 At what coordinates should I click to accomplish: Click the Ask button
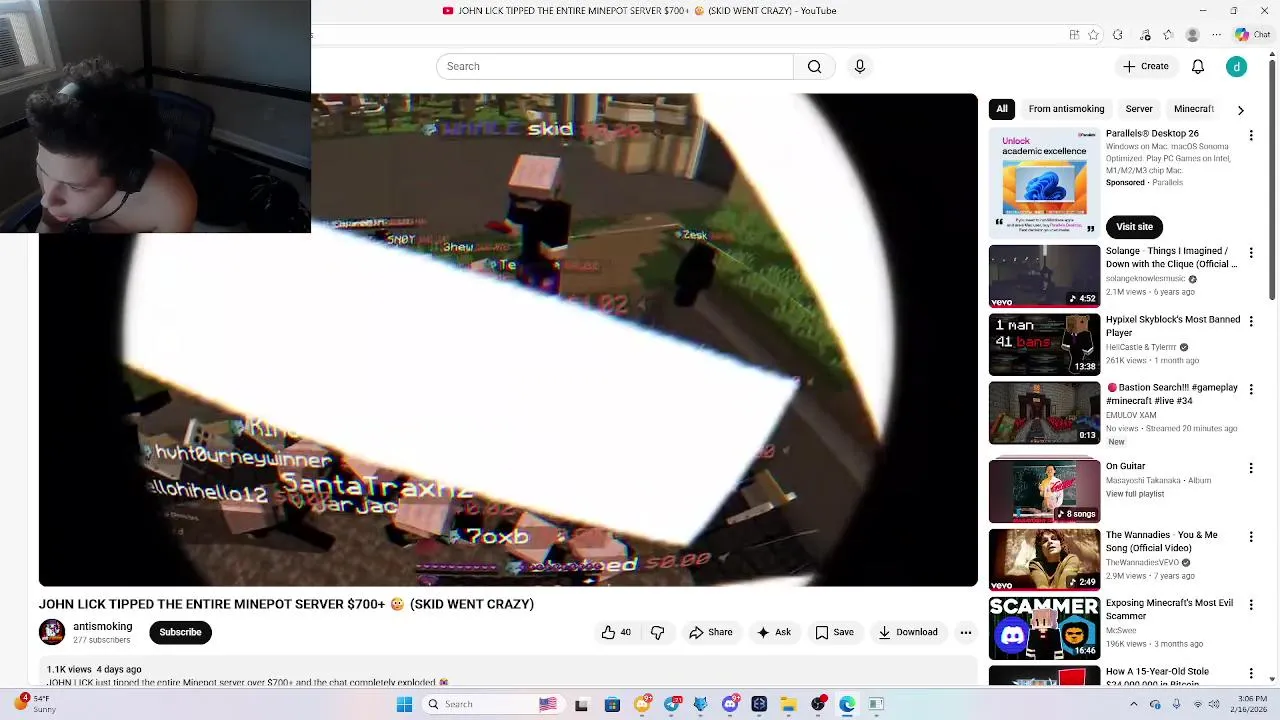click(774, 632)
